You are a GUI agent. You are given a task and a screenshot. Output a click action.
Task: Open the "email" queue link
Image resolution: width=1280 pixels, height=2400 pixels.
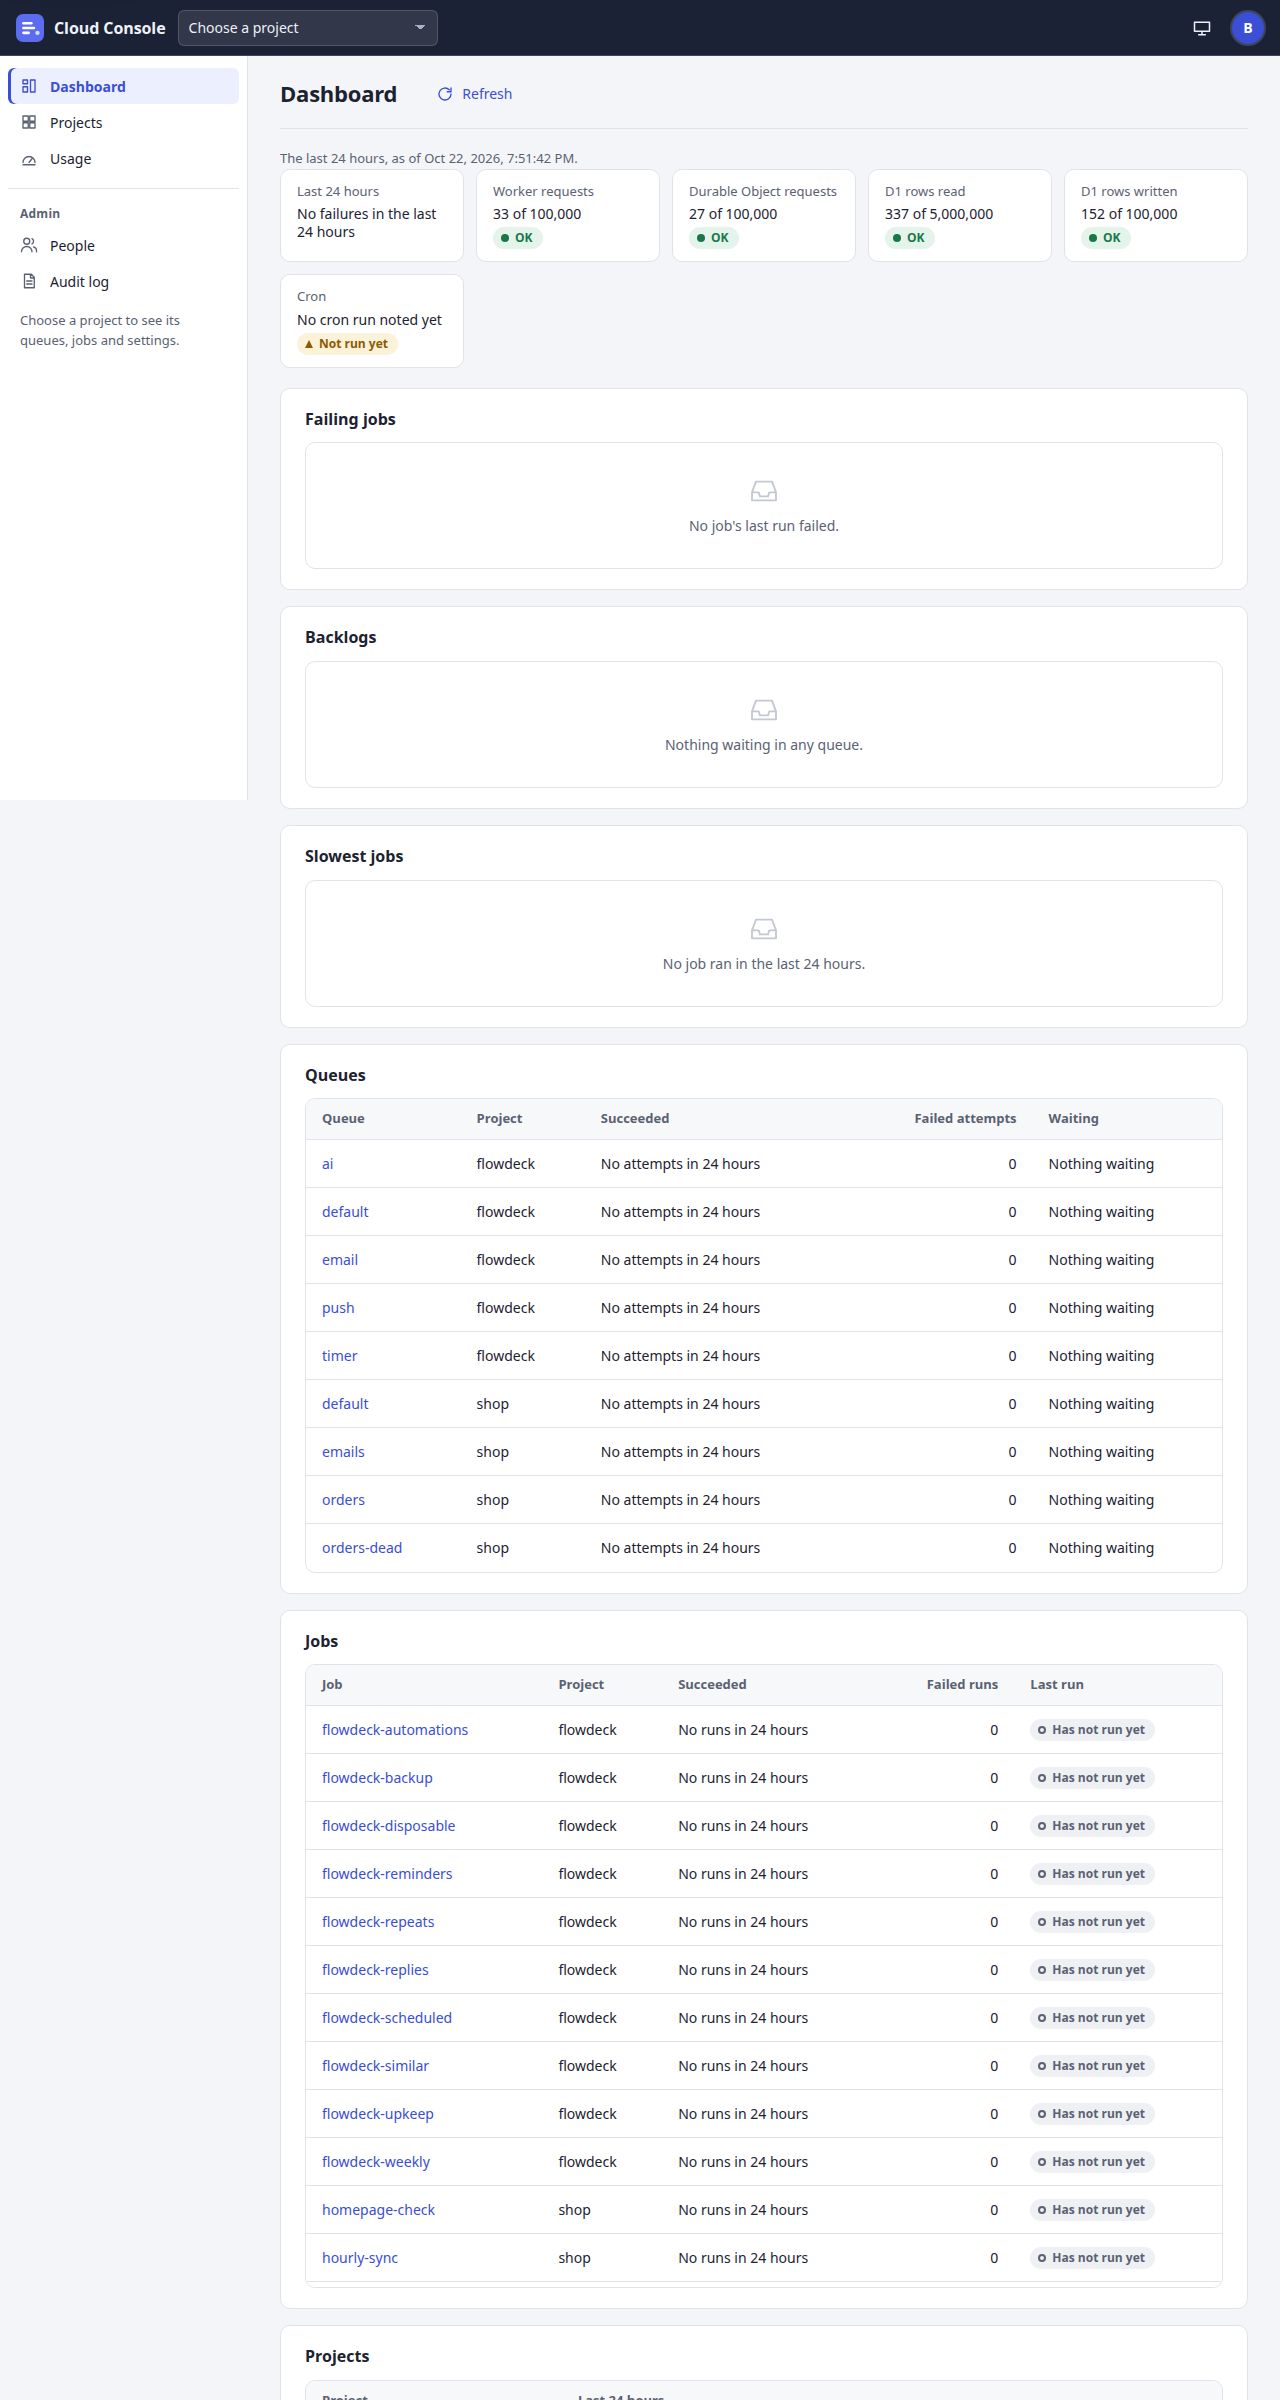point(340,1260)
